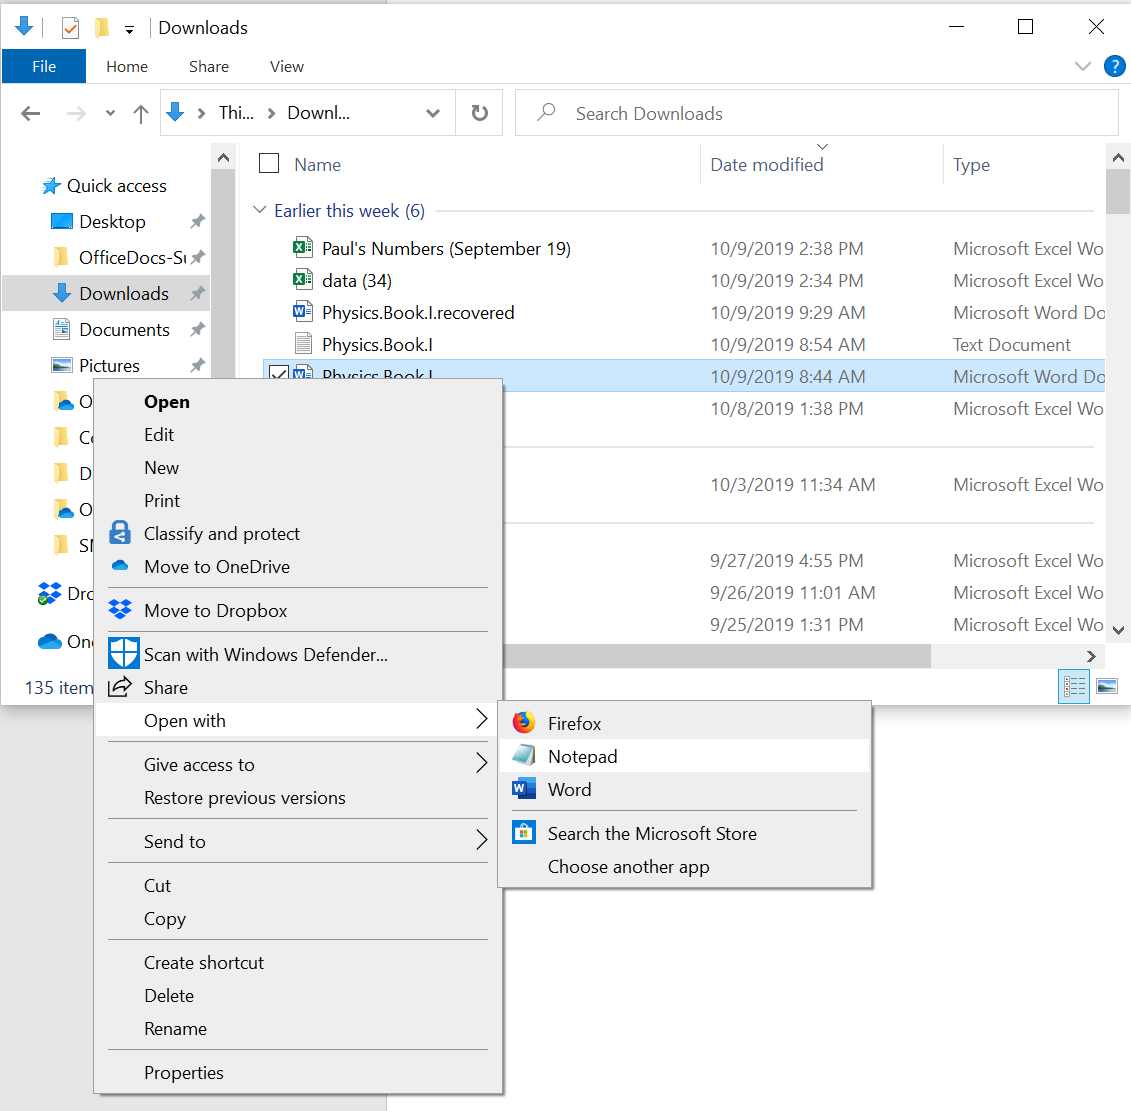Expand the ribbon with the chevron

(x=1082, y=66)
